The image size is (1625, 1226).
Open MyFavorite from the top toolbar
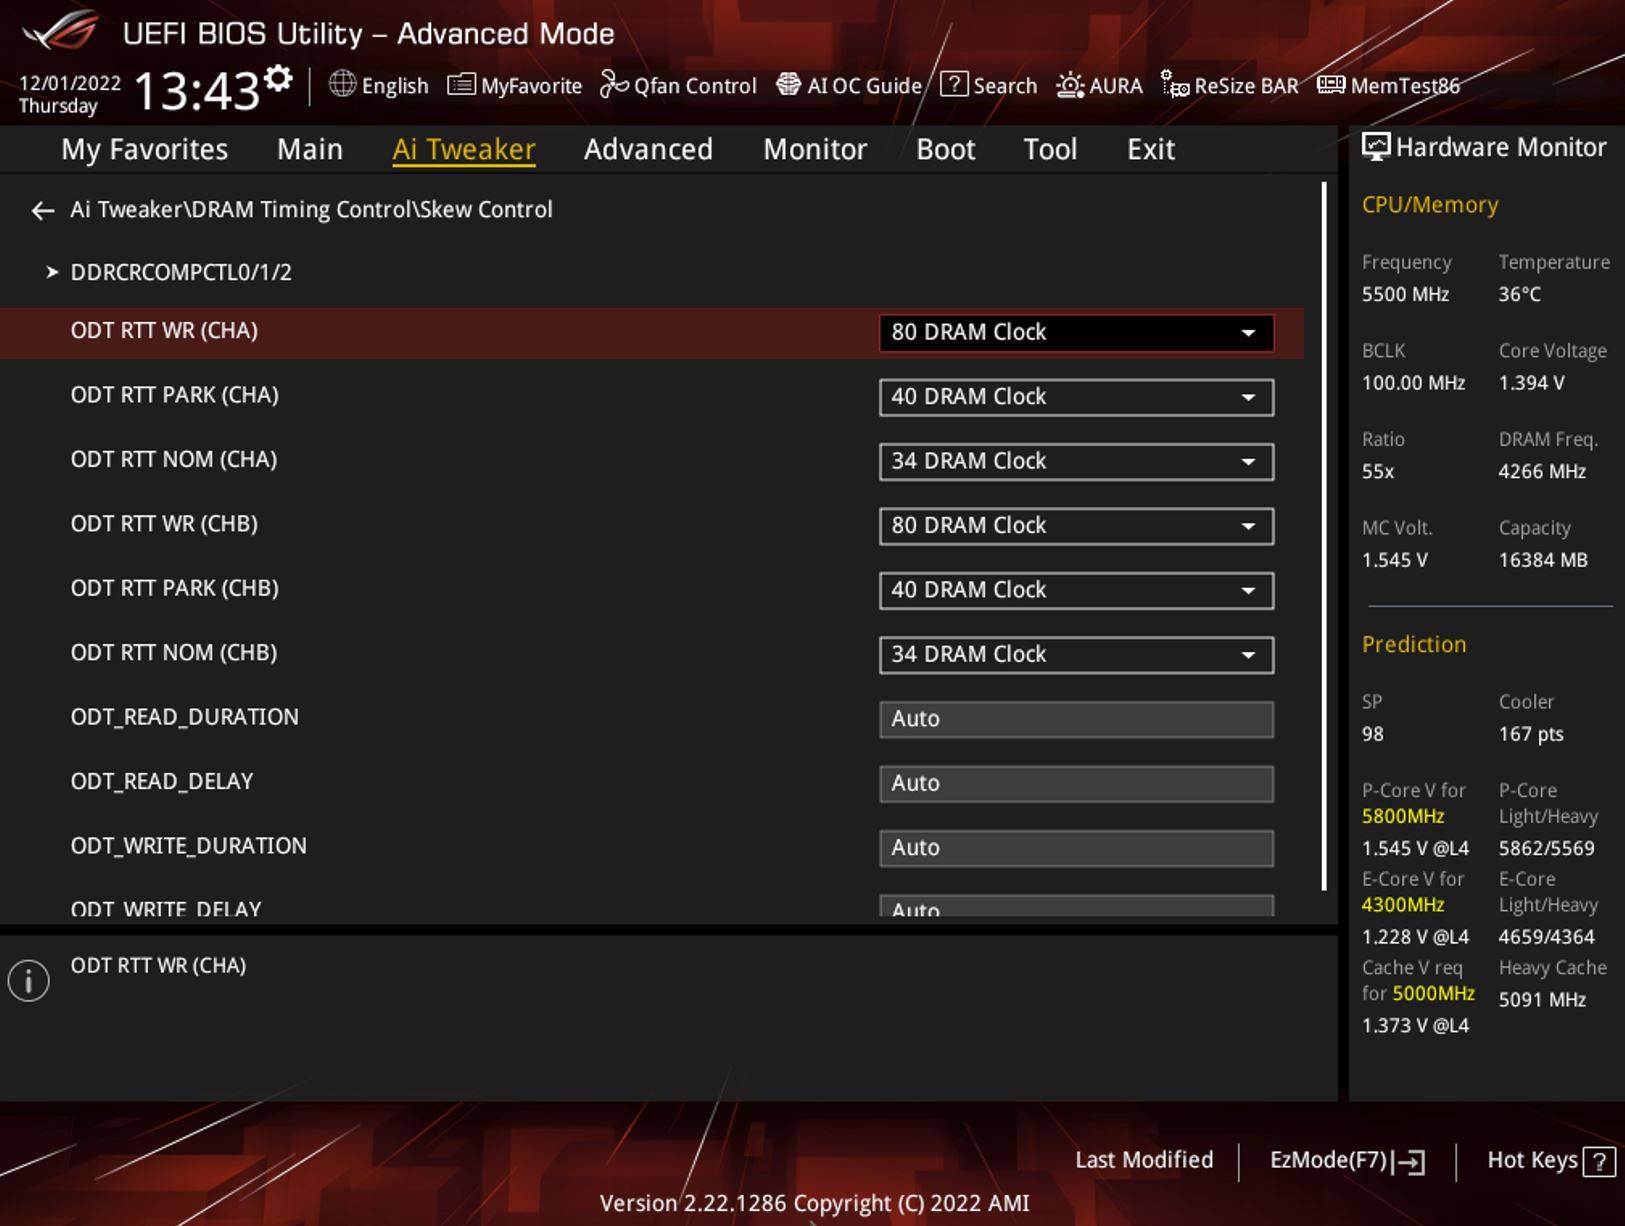[516, 86]
